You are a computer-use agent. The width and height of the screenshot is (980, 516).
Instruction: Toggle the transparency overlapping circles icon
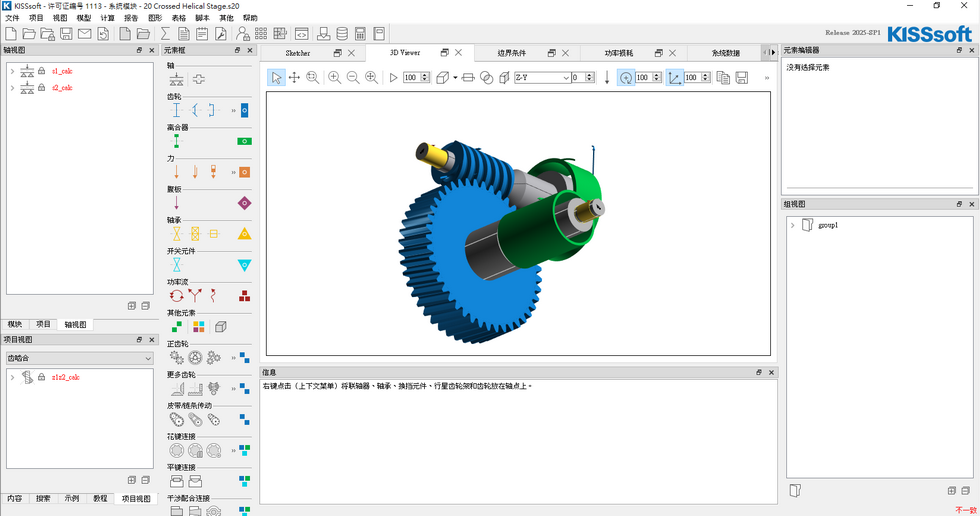click(x=486, y=77)
